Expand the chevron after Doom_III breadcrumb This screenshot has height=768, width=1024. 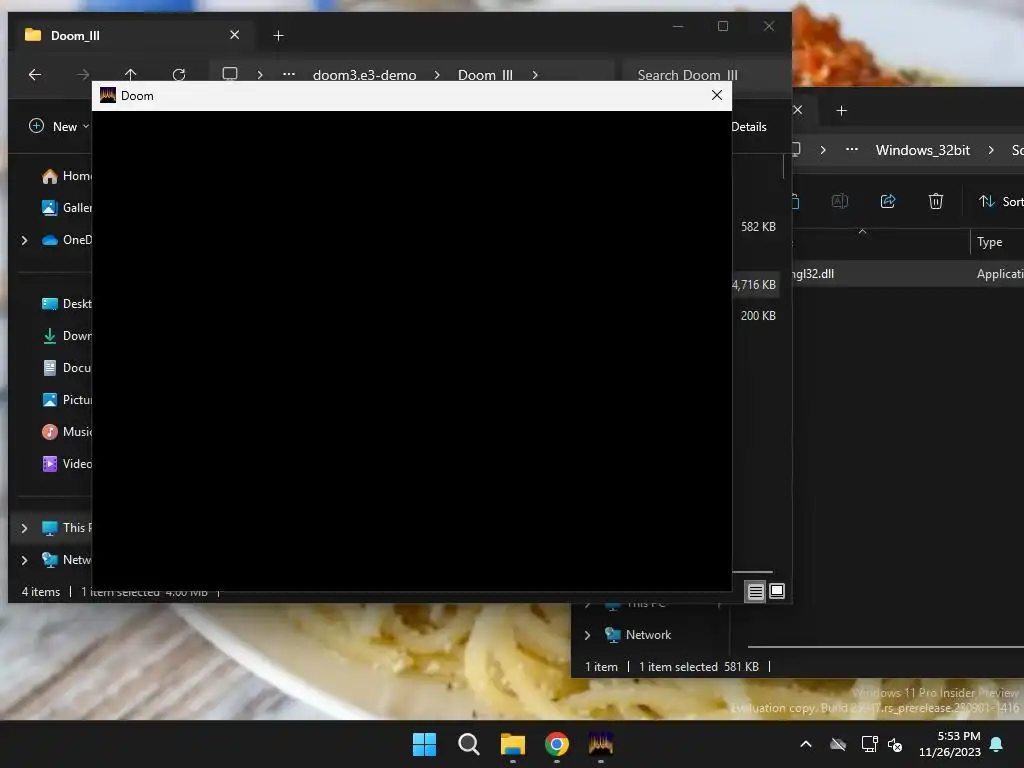(535, 75)
